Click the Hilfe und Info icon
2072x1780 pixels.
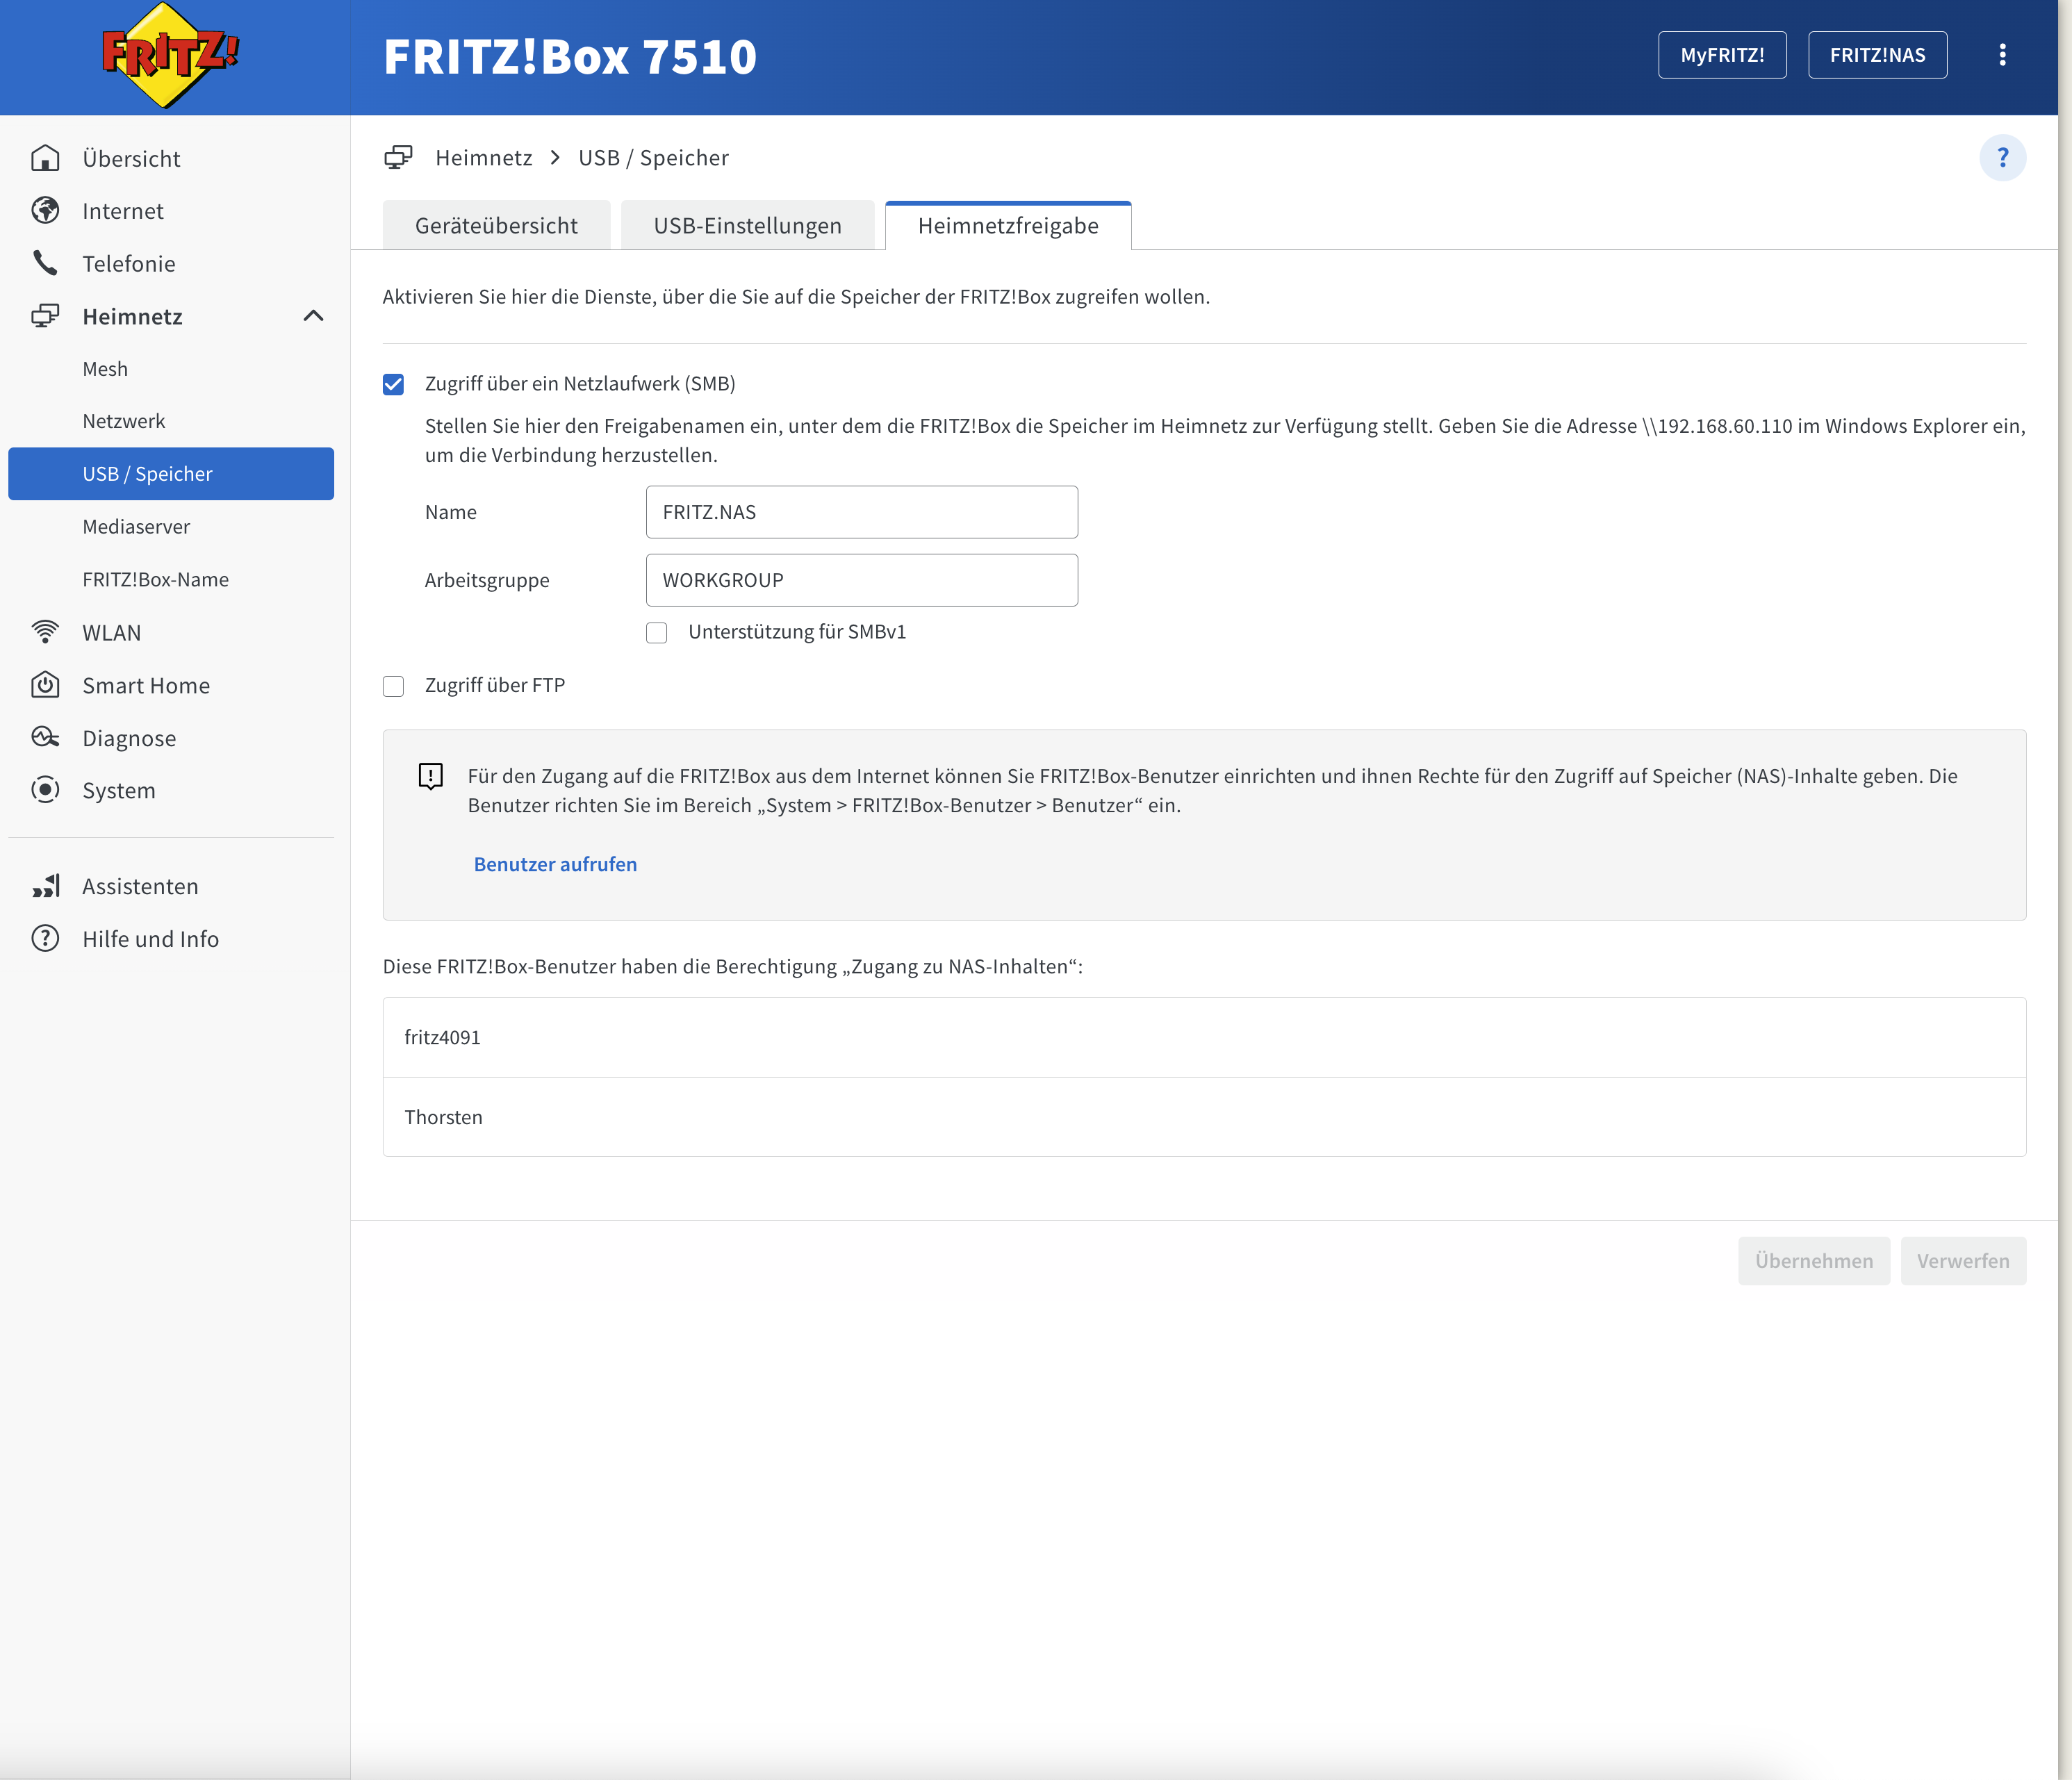(45, 938)
